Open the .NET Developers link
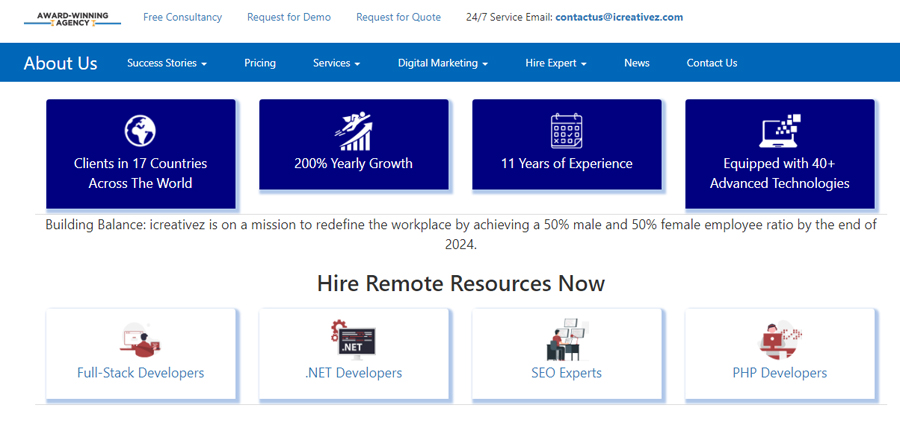Screen dimensions: 900x435 tap(353, 373)
